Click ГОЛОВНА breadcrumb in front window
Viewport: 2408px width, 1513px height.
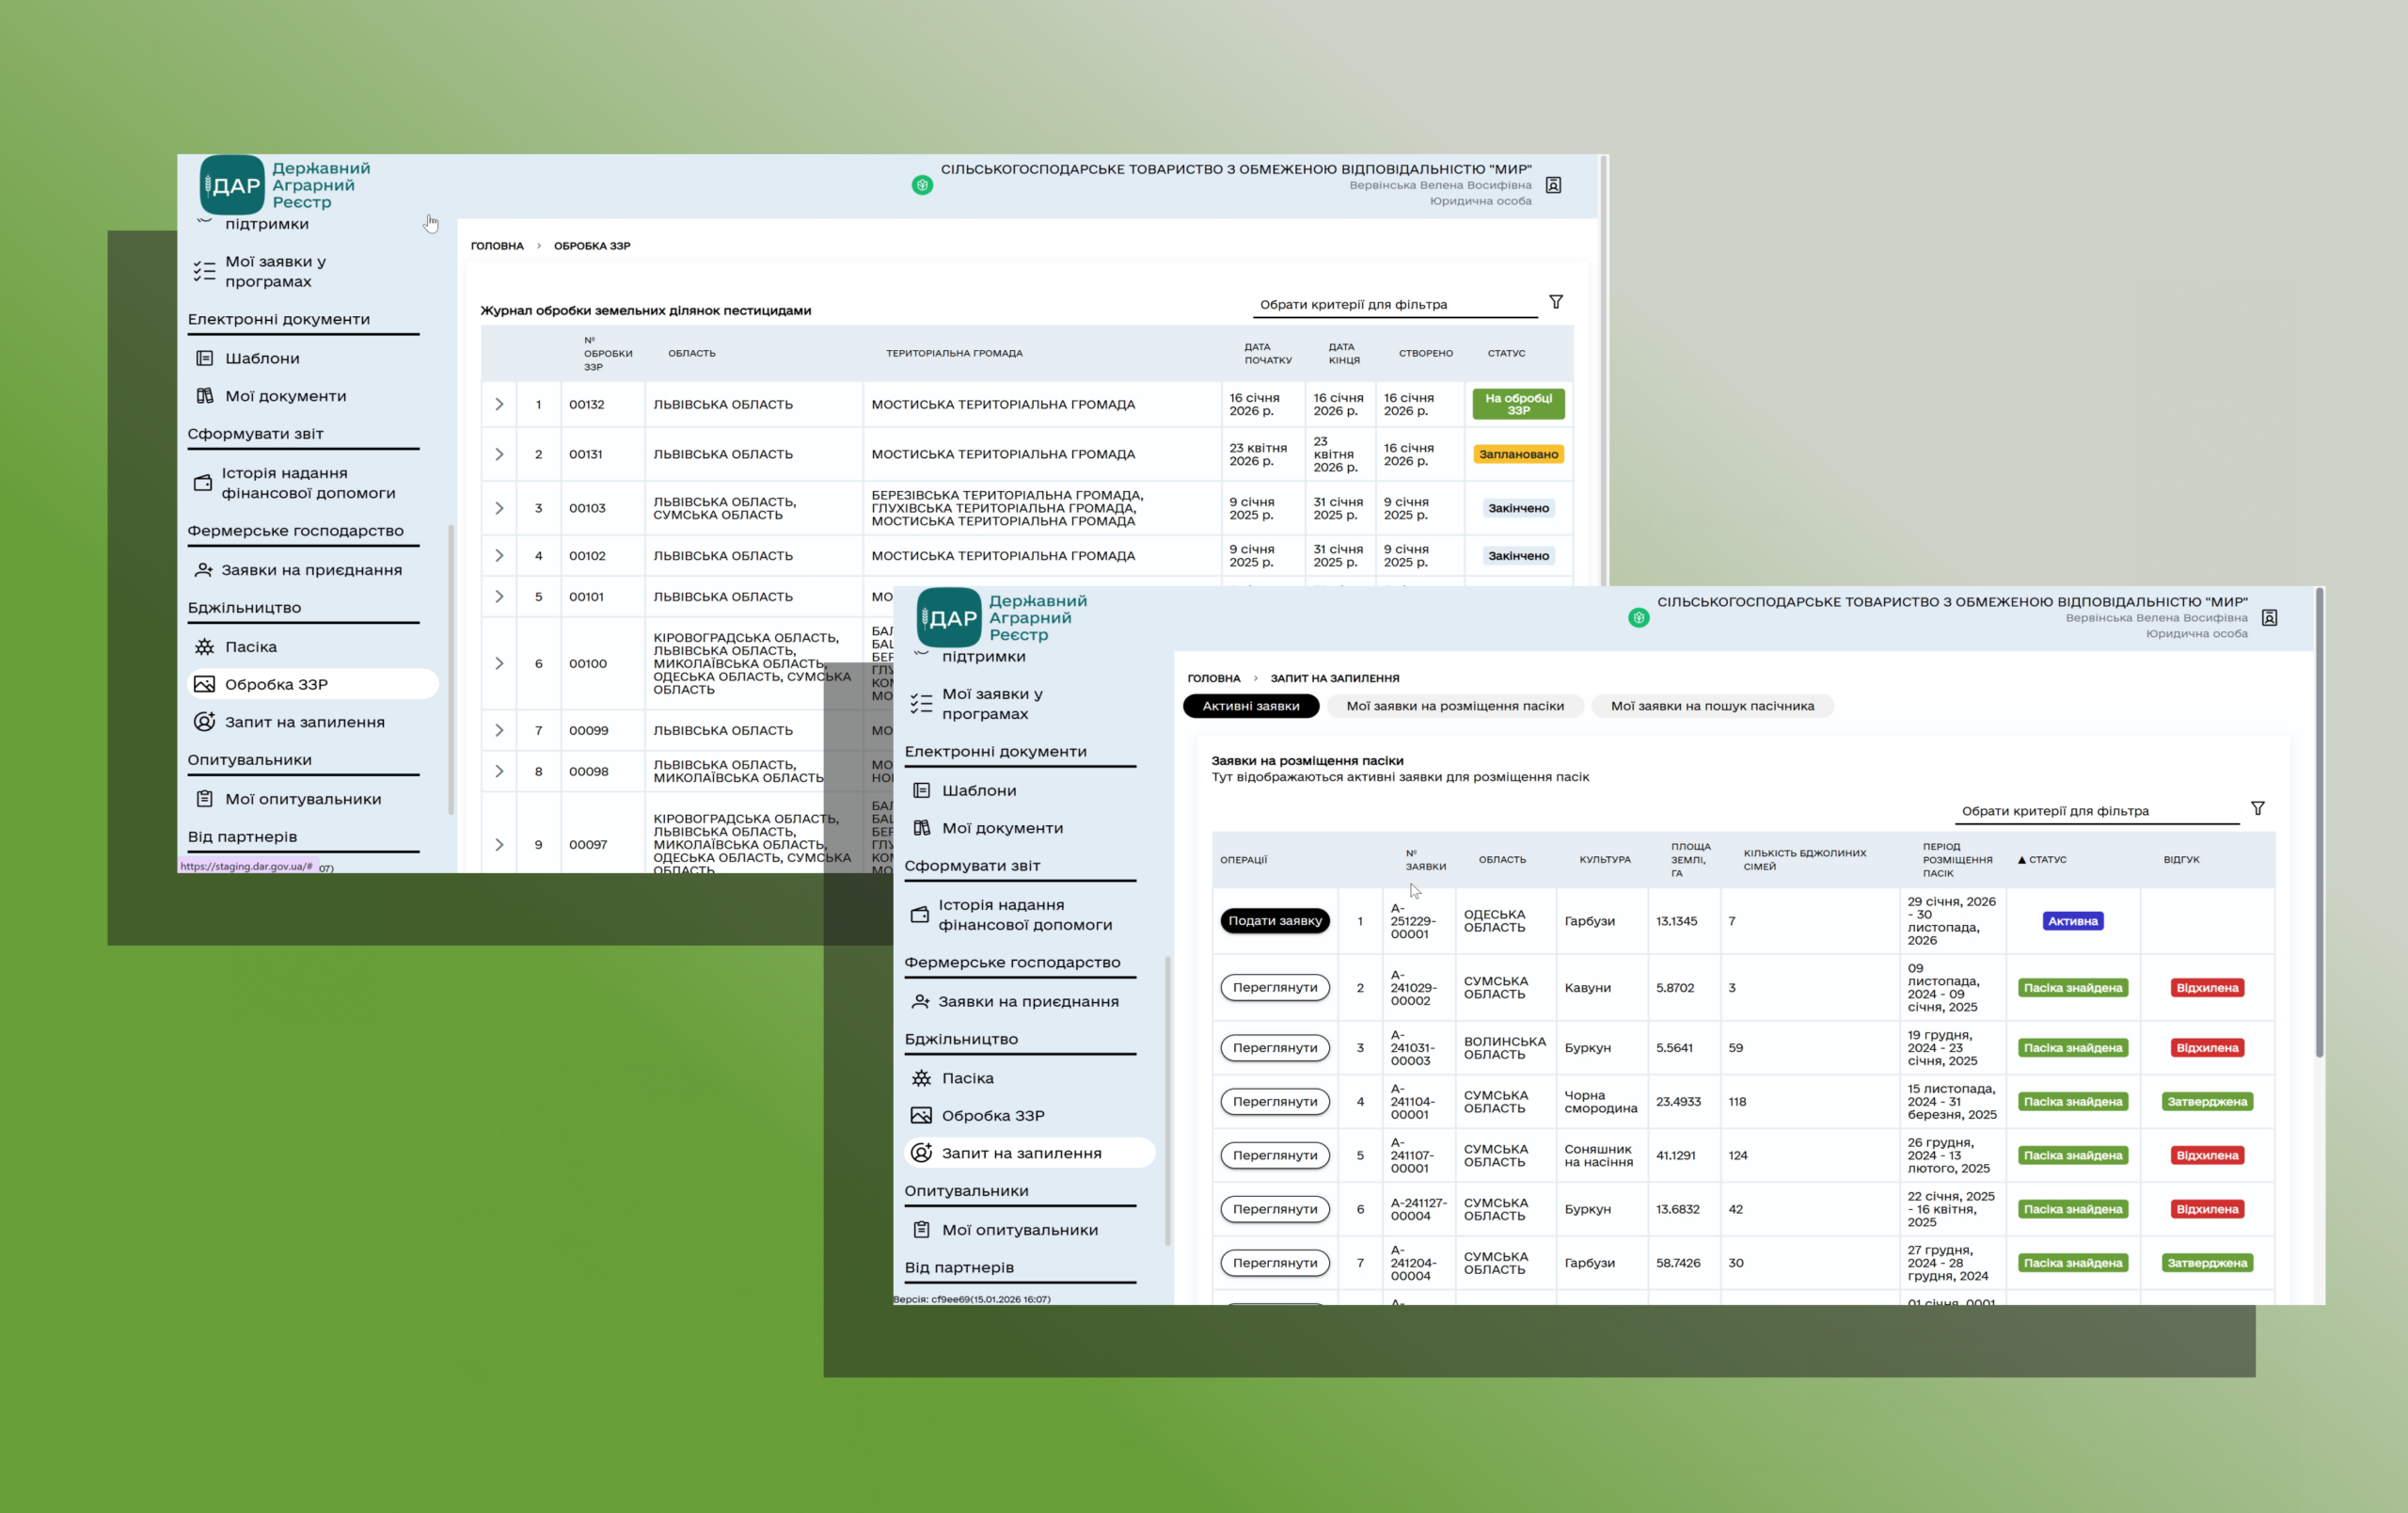pos(1213,678)
